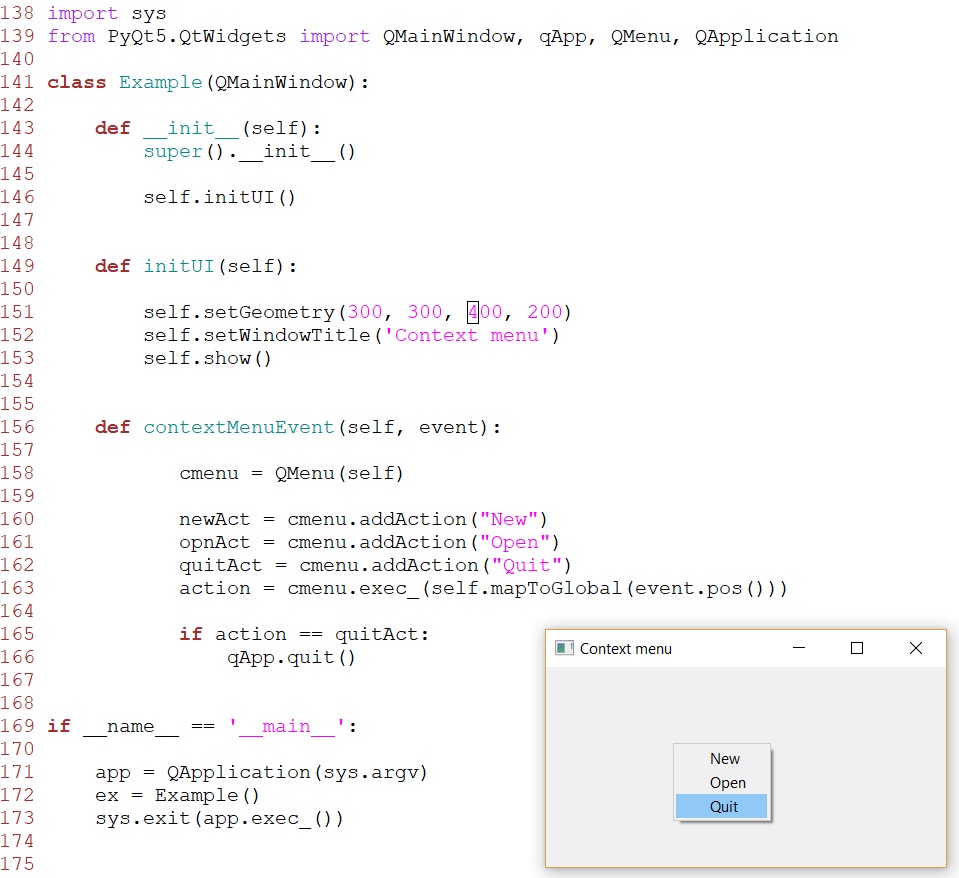Screen dimensions: 959x878
Task: Click the initUI function definition name
Action: [179, 267]
